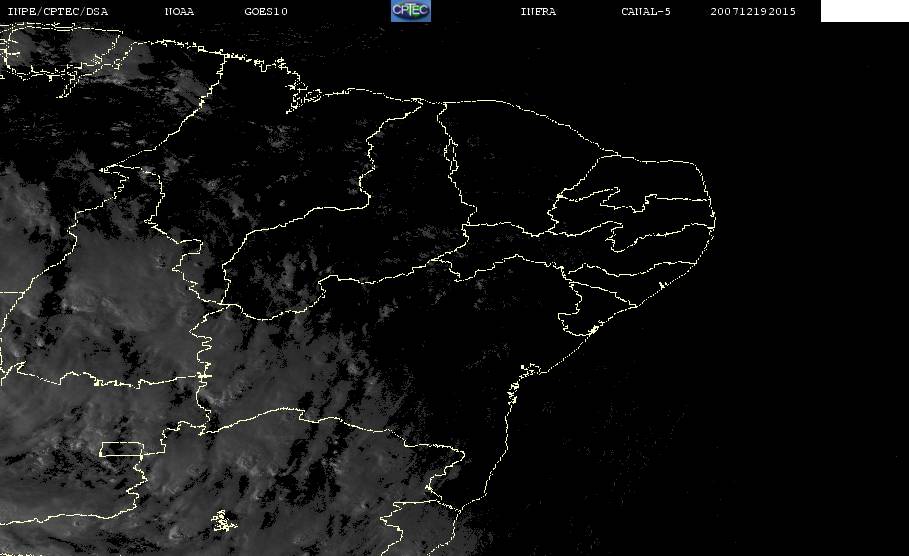Select the INPE/CPTEC/DSA header label
Screen dimensions: 909x556
pyautogui.click(x=58, y=12)
